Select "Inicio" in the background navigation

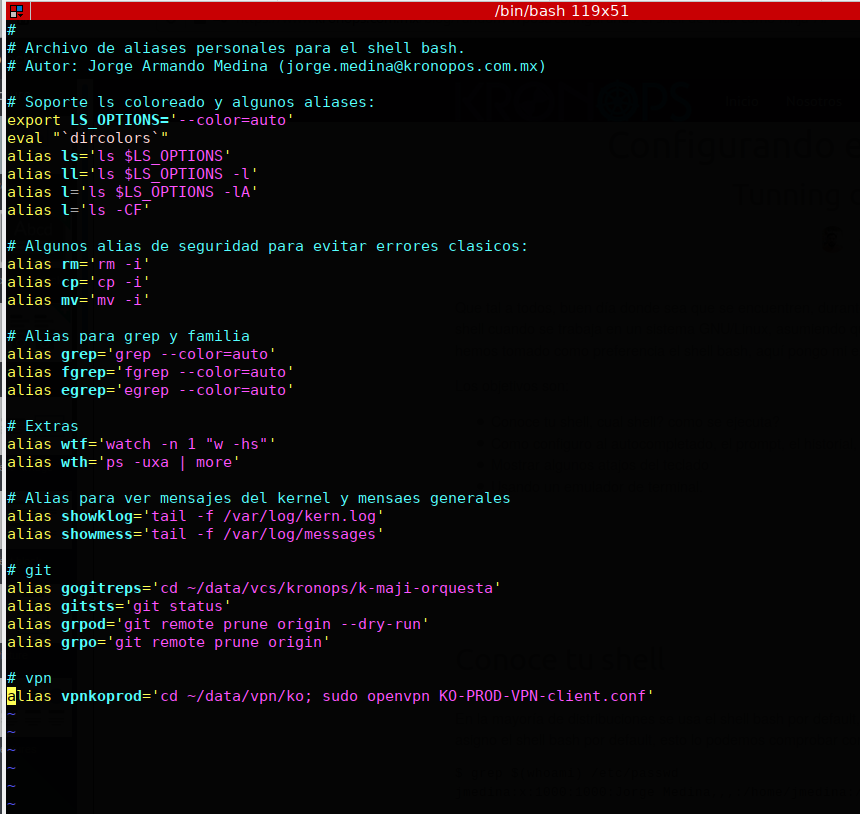coord(742,101)
